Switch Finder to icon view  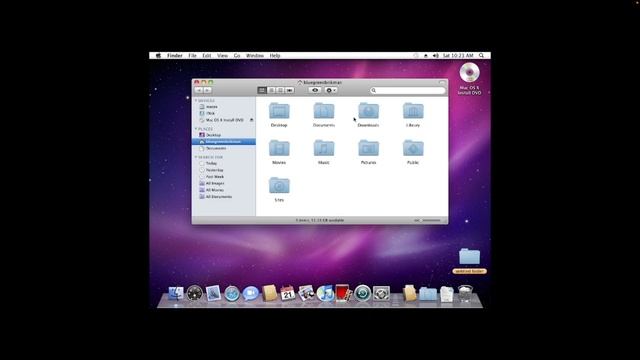[262, 90]
